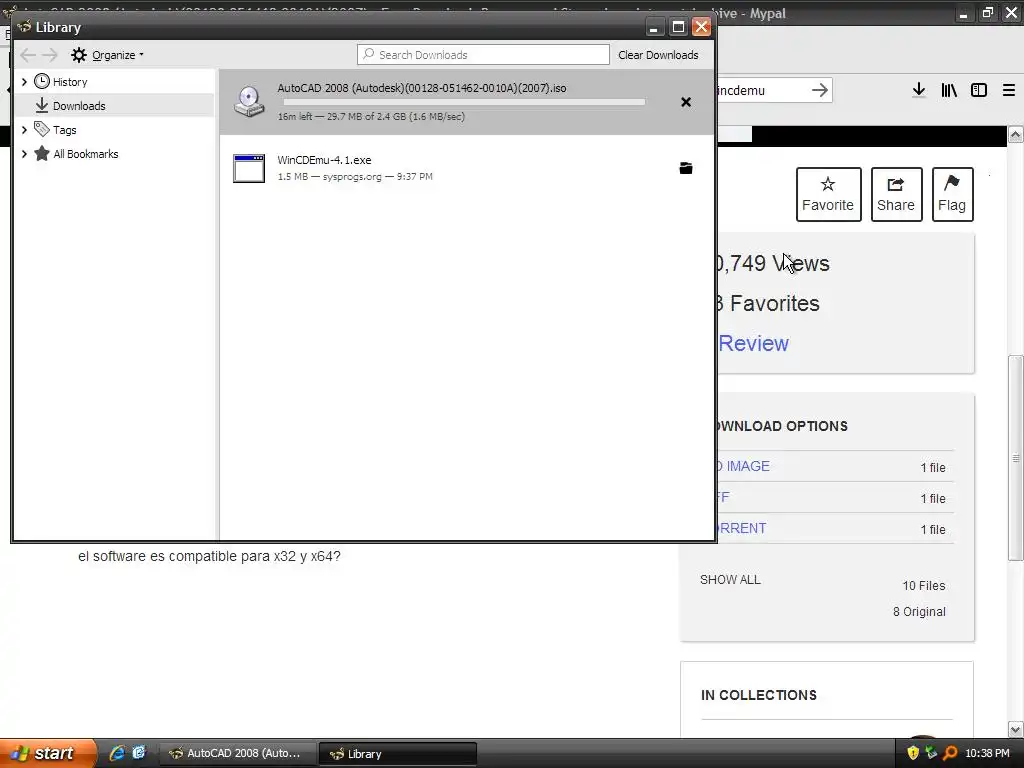Open the TORRENT download option
This screenshot has height=768, width=1024.
tap(742, 528)
